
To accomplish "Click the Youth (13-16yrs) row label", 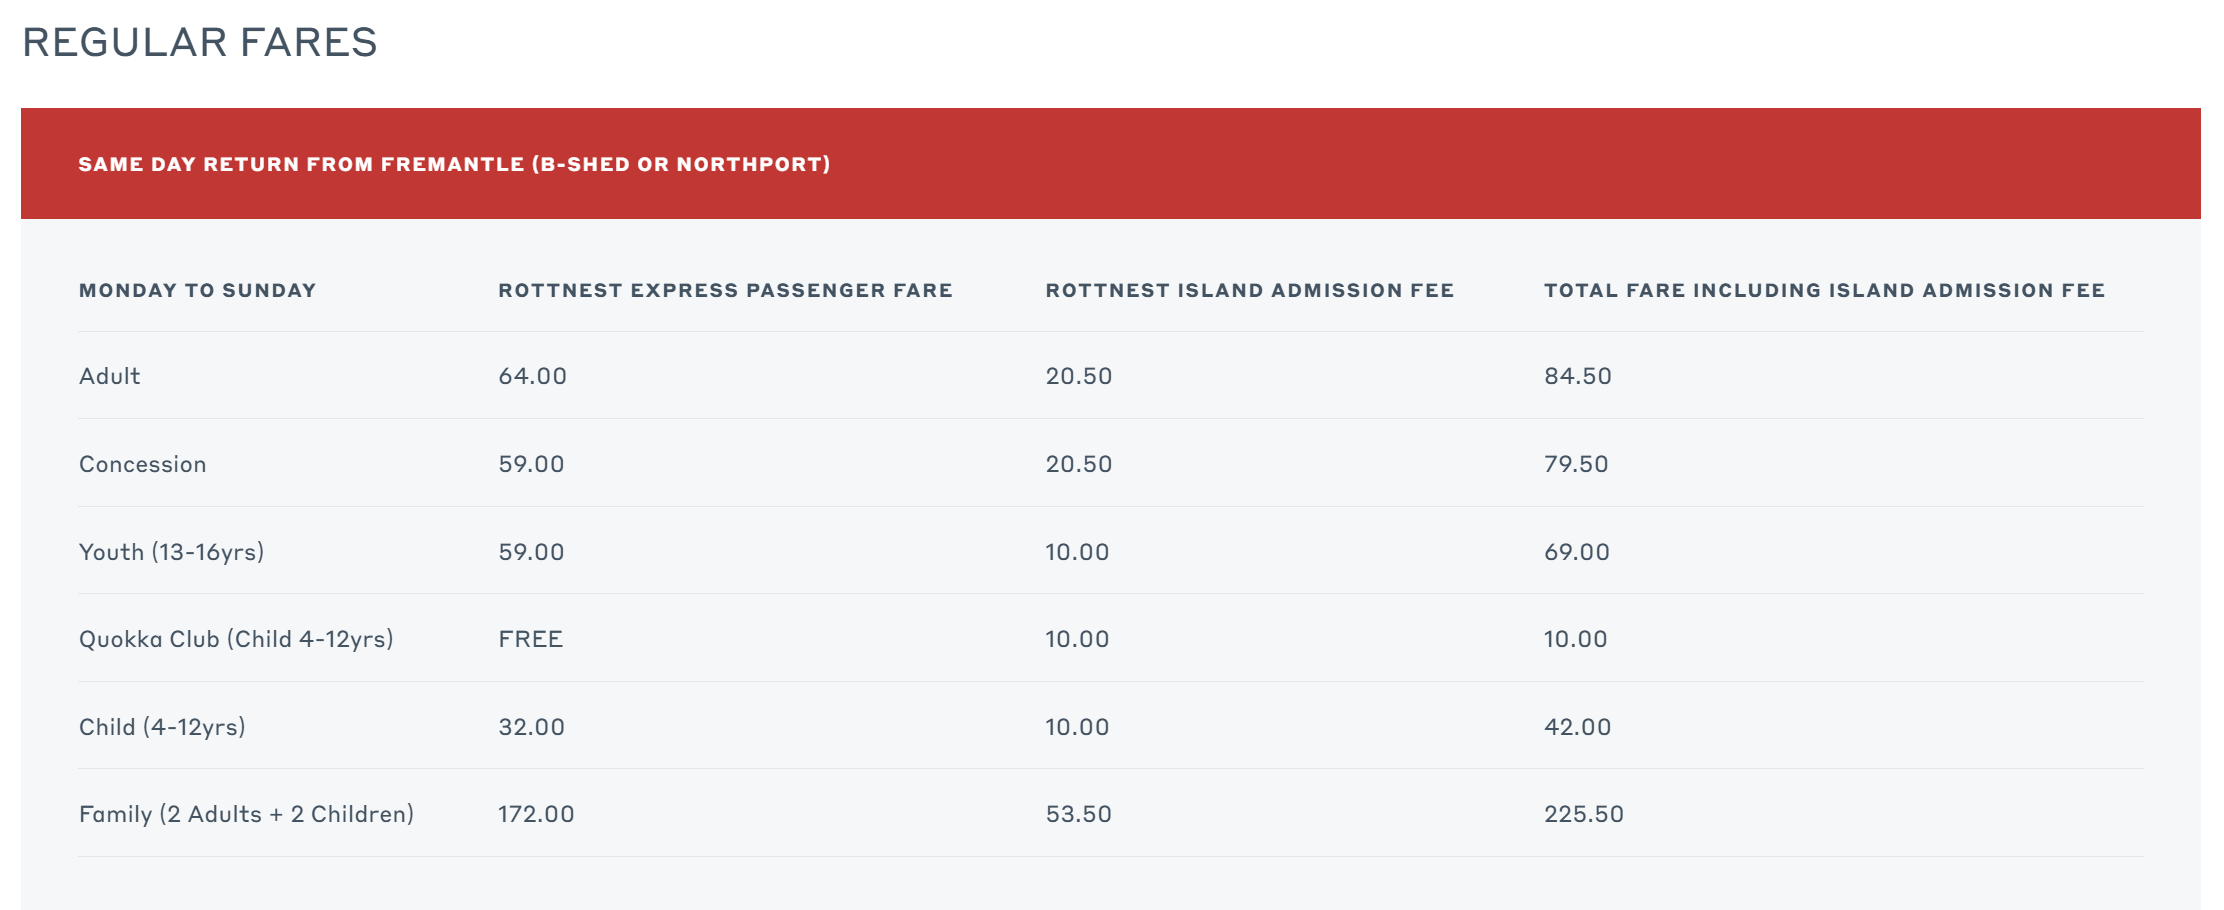I will click(x=172, y=552).
